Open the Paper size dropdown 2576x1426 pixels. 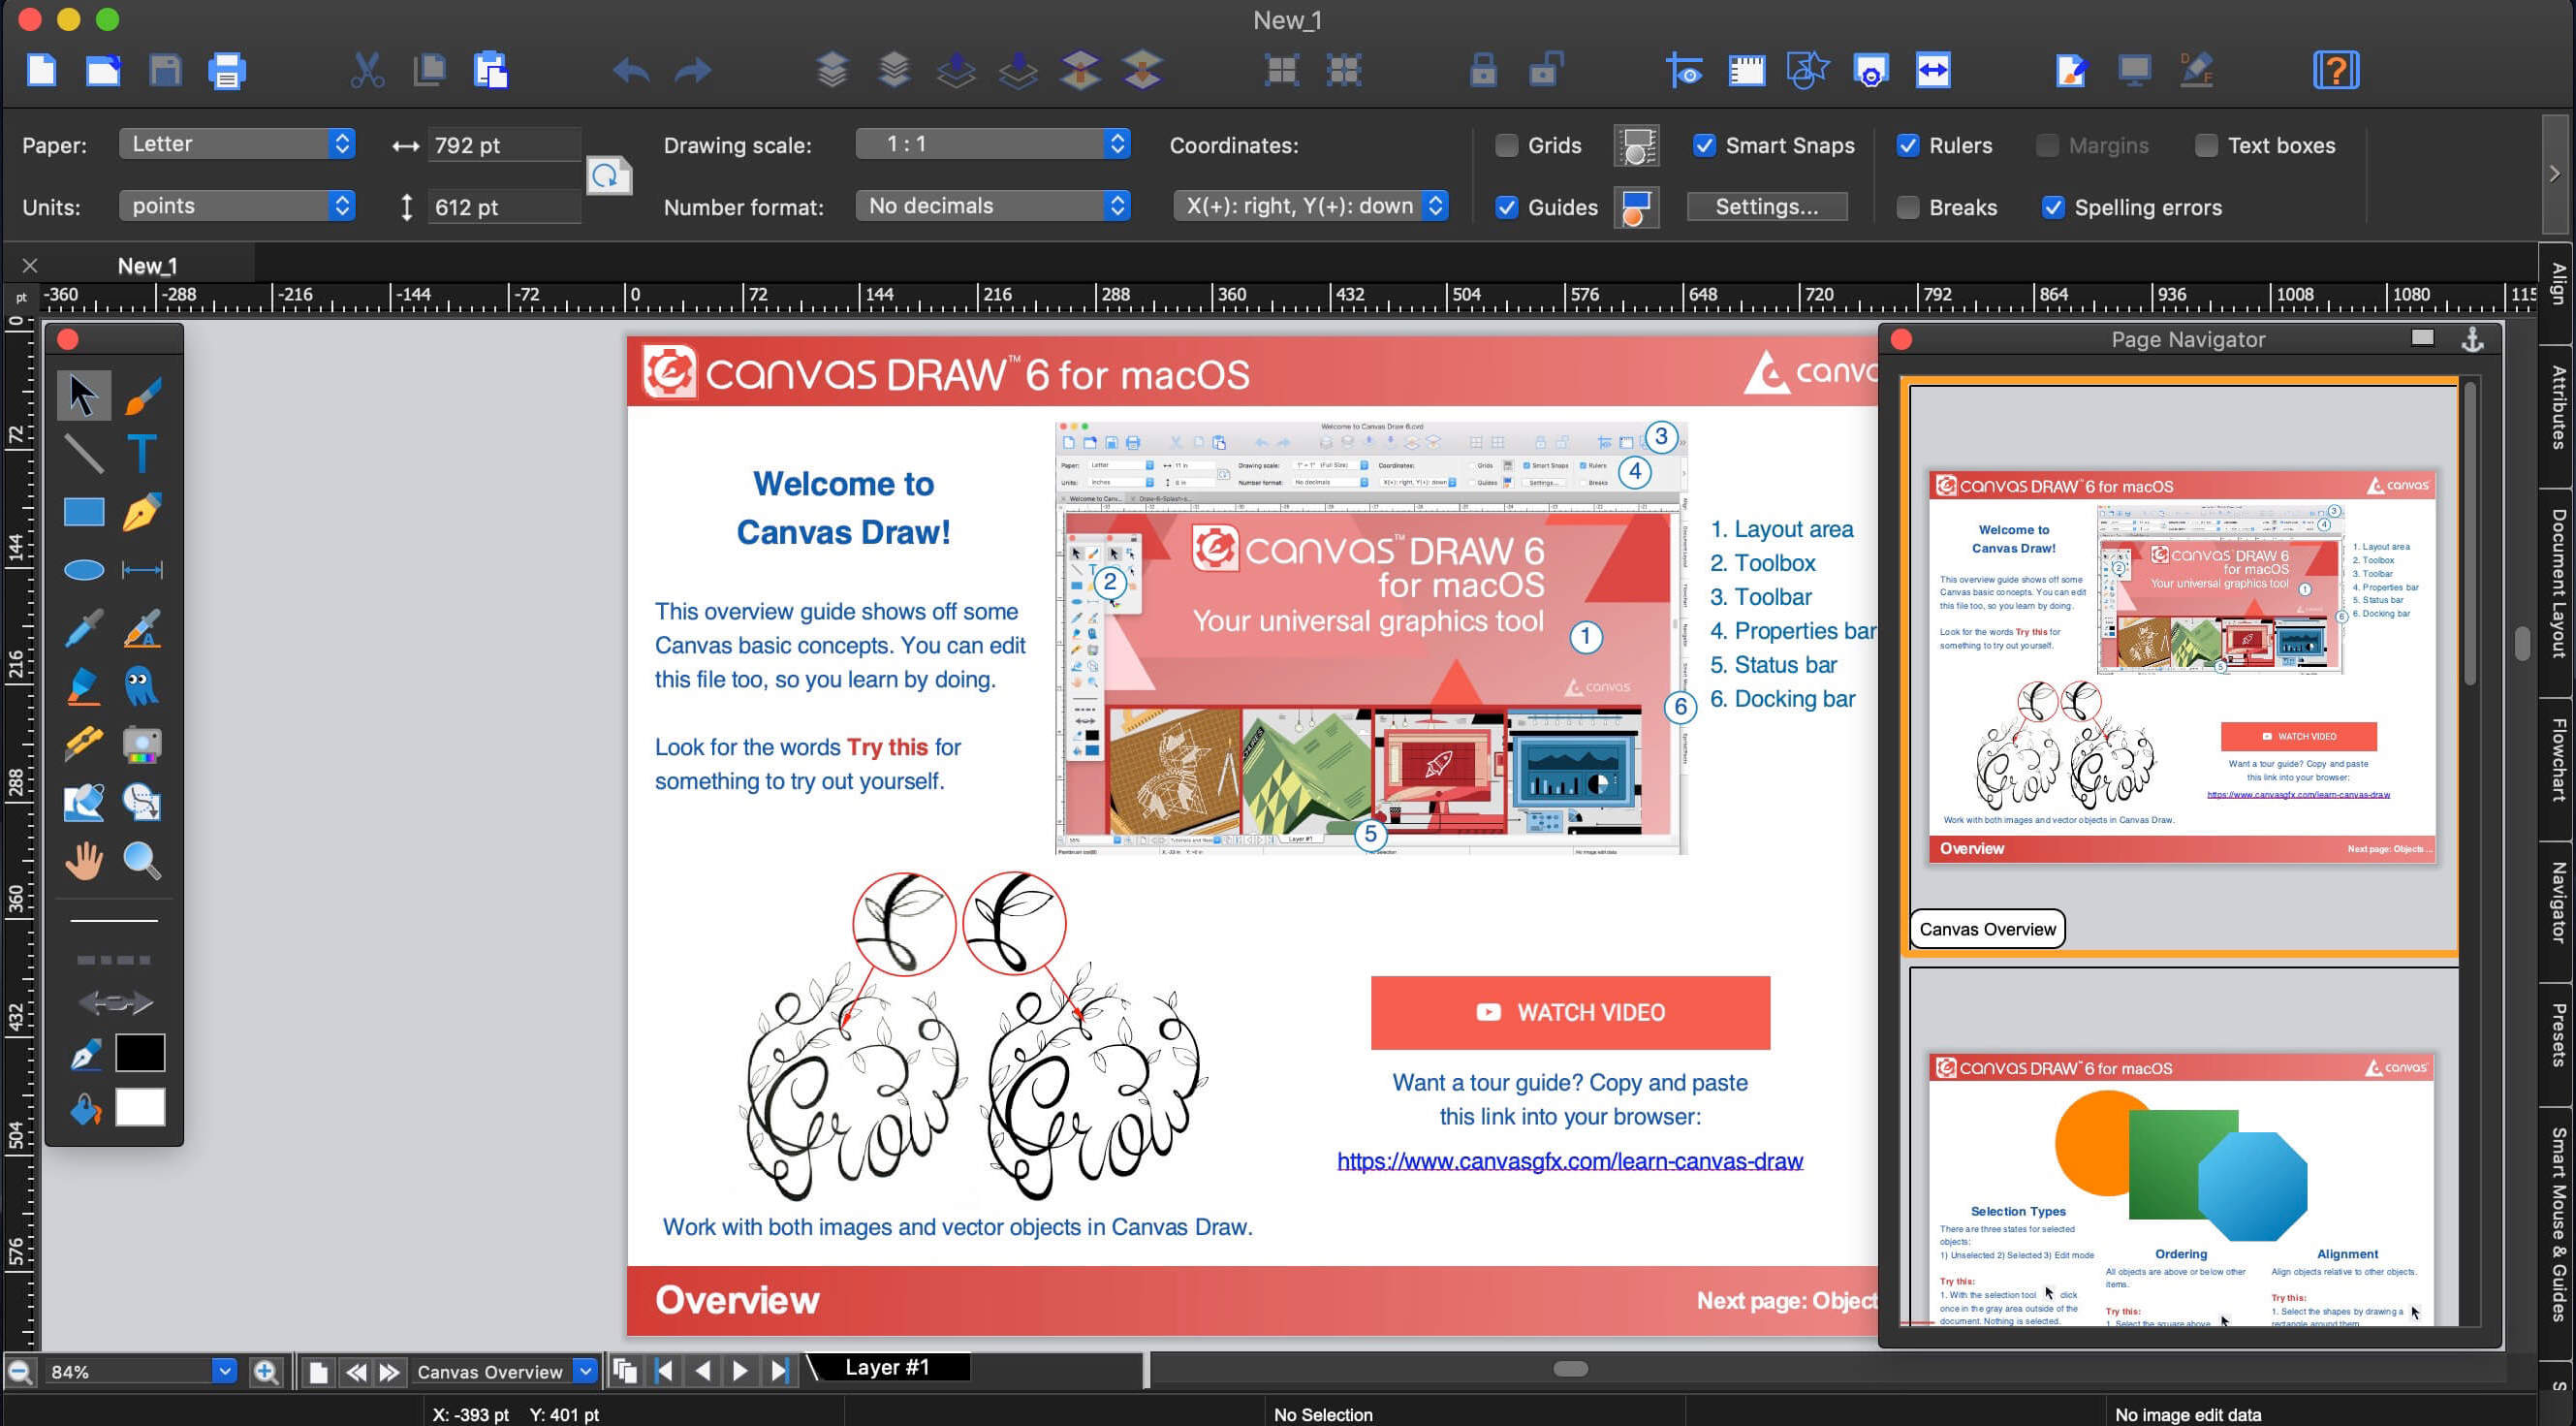[237, 144]
